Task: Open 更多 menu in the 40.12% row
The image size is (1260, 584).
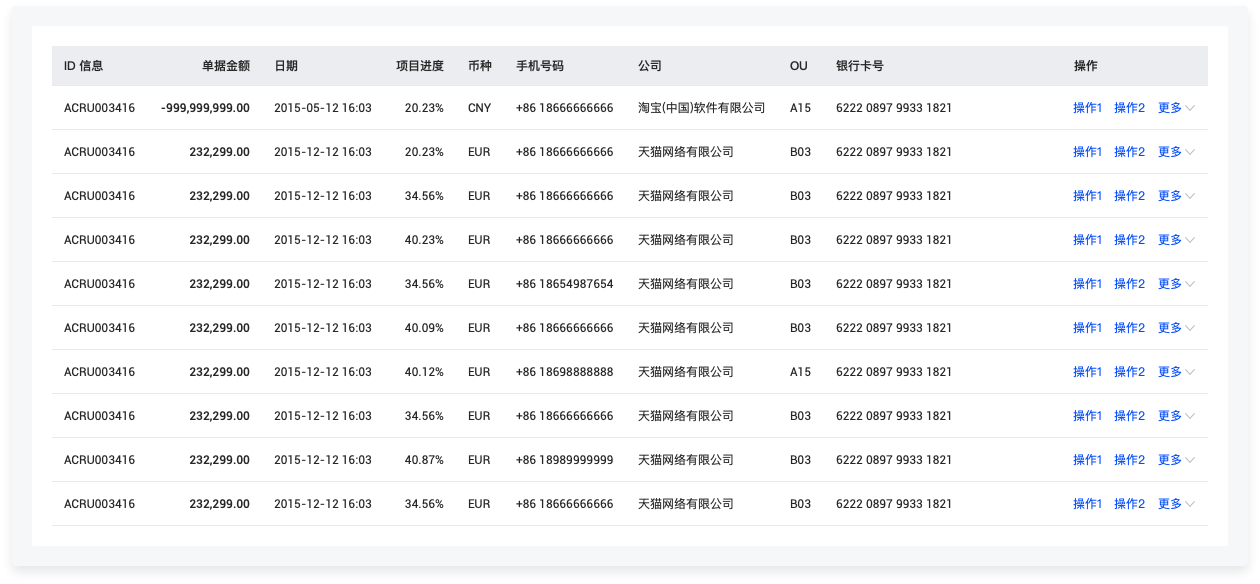Action: click(x=1176, y=372)
